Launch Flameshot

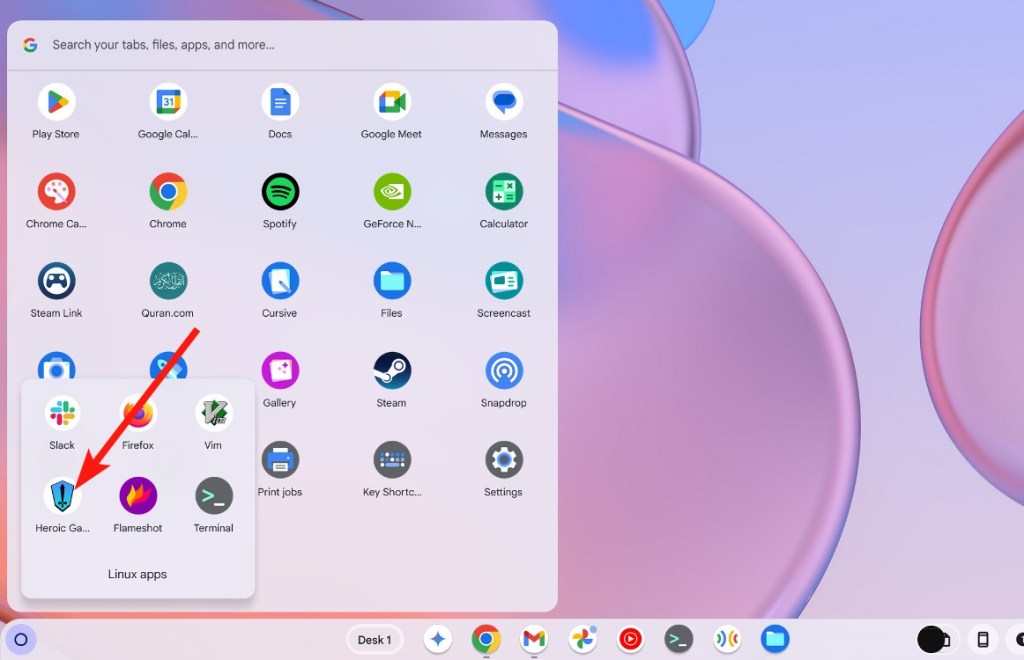point(138,496)
